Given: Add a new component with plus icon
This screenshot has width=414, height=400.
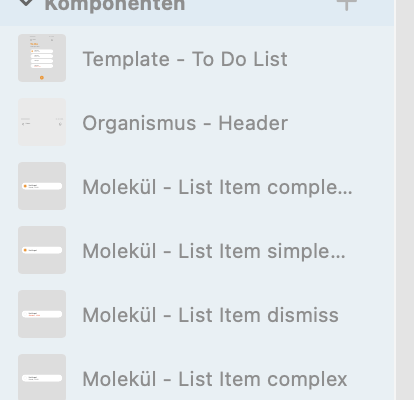Looking at the screenshot, I should point(347,4).
